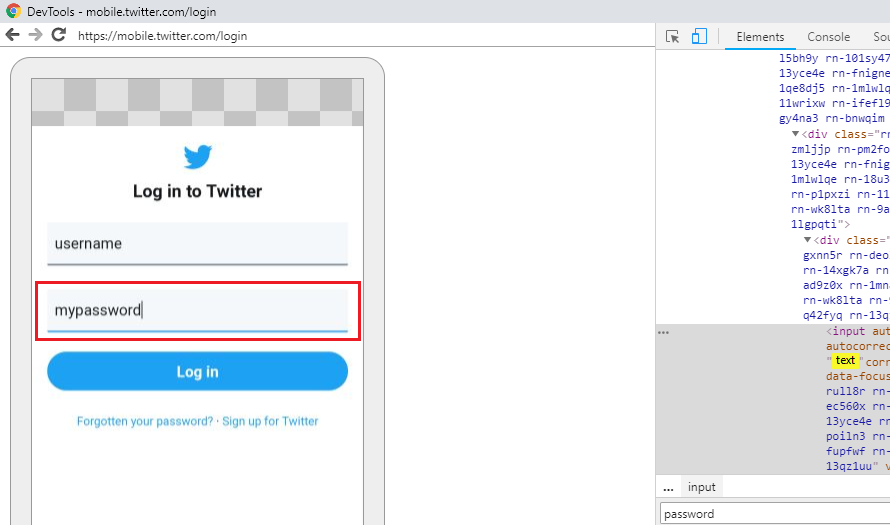
Task: Collapse the nested second div class node
Action: [808, 240]
